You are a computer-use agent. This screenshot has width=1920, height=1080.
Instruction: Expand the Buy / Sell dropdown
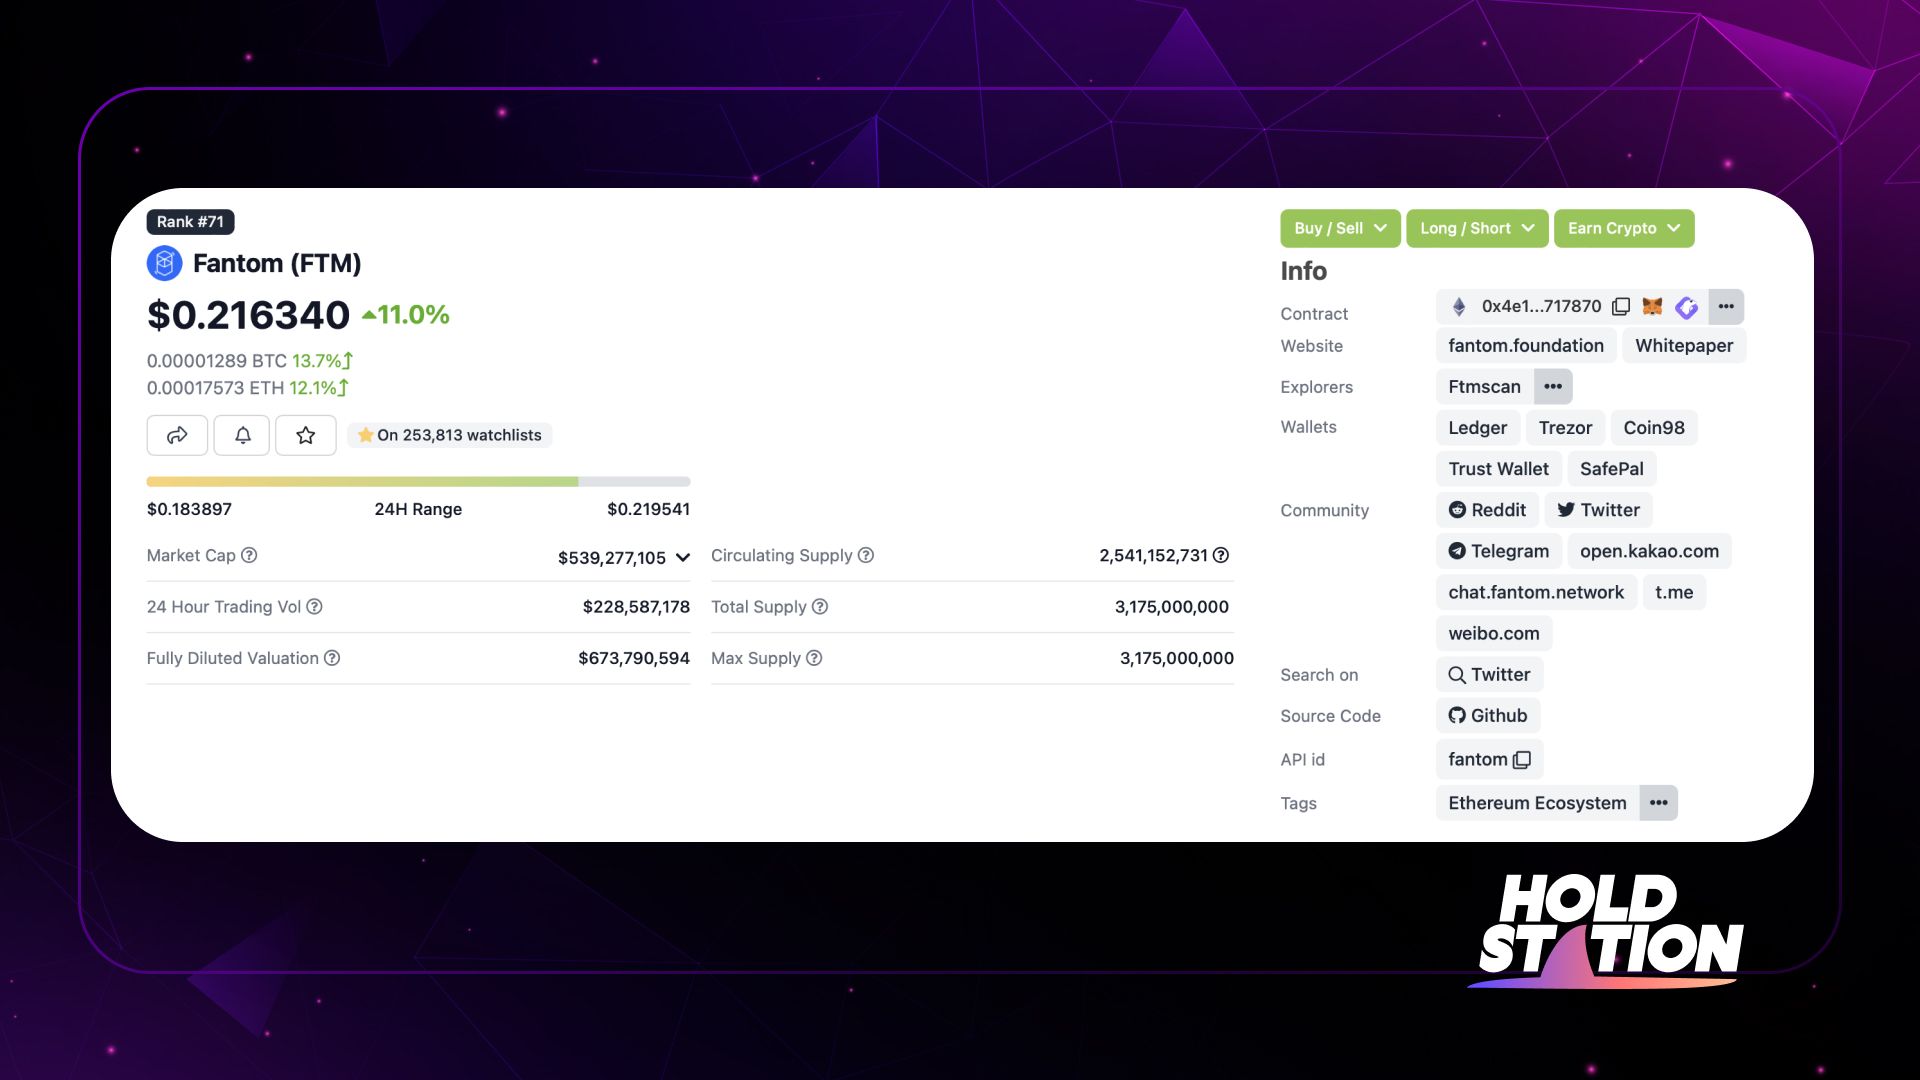click(1337, 227)
